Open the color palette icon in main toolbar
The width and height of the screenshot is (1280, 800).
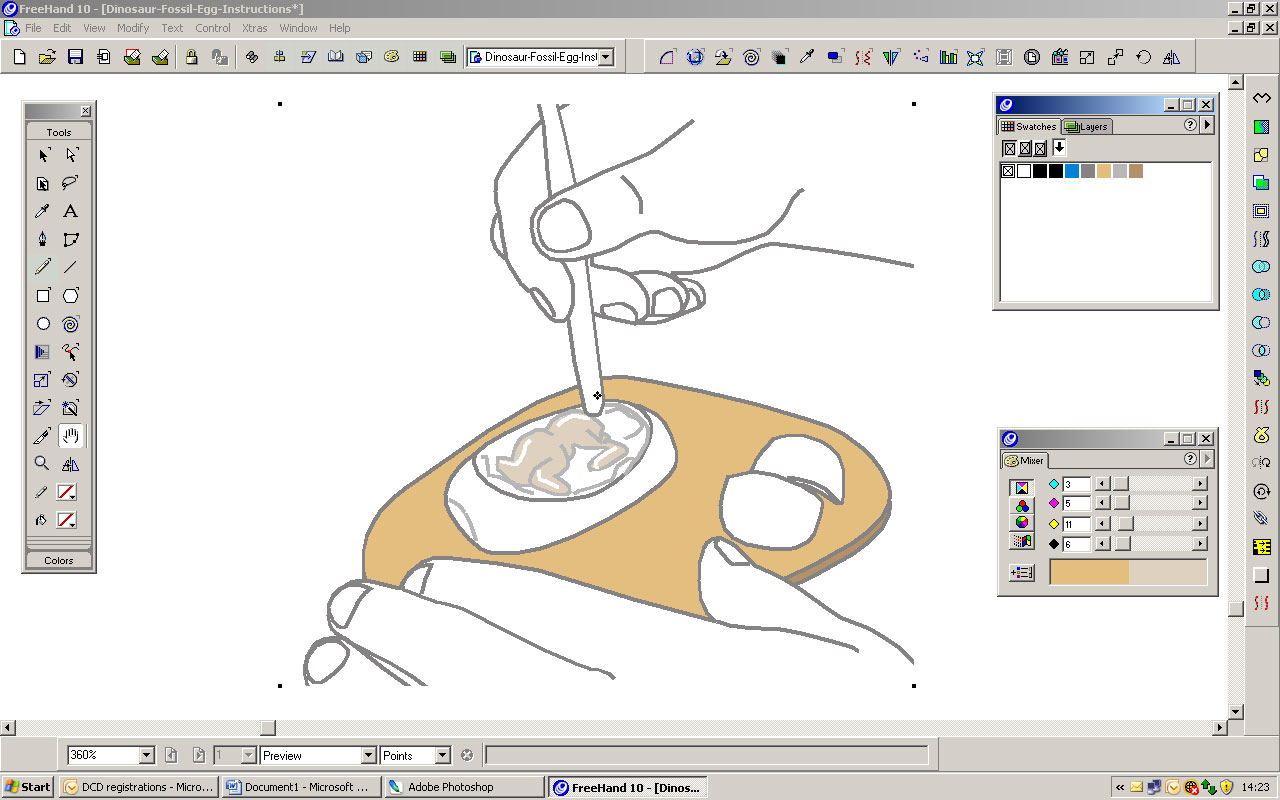pyautogui.click(x=392, y=57)
